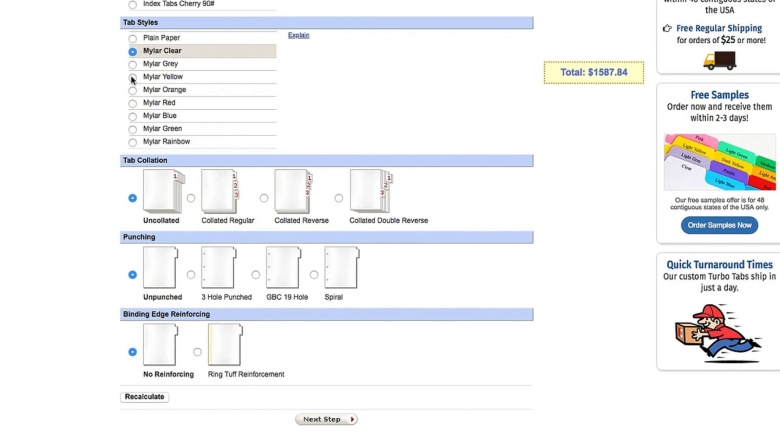Select the No Reinforcing radio button
This screenshot has height=439, width=780.
pyautogui.click(x=132, y=352)
